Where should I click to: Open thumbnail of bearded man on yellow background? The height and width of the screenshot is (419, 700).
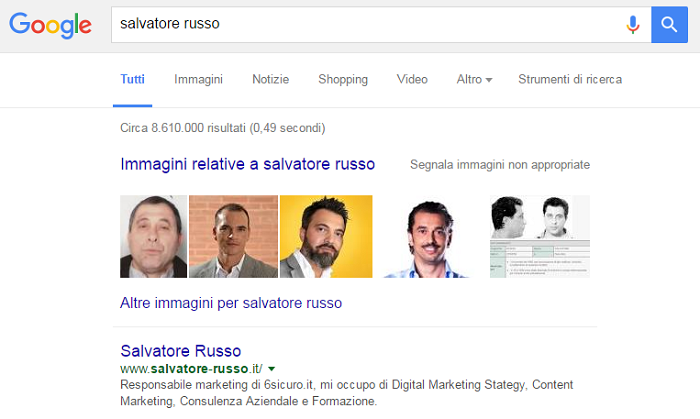coord(326,236)
